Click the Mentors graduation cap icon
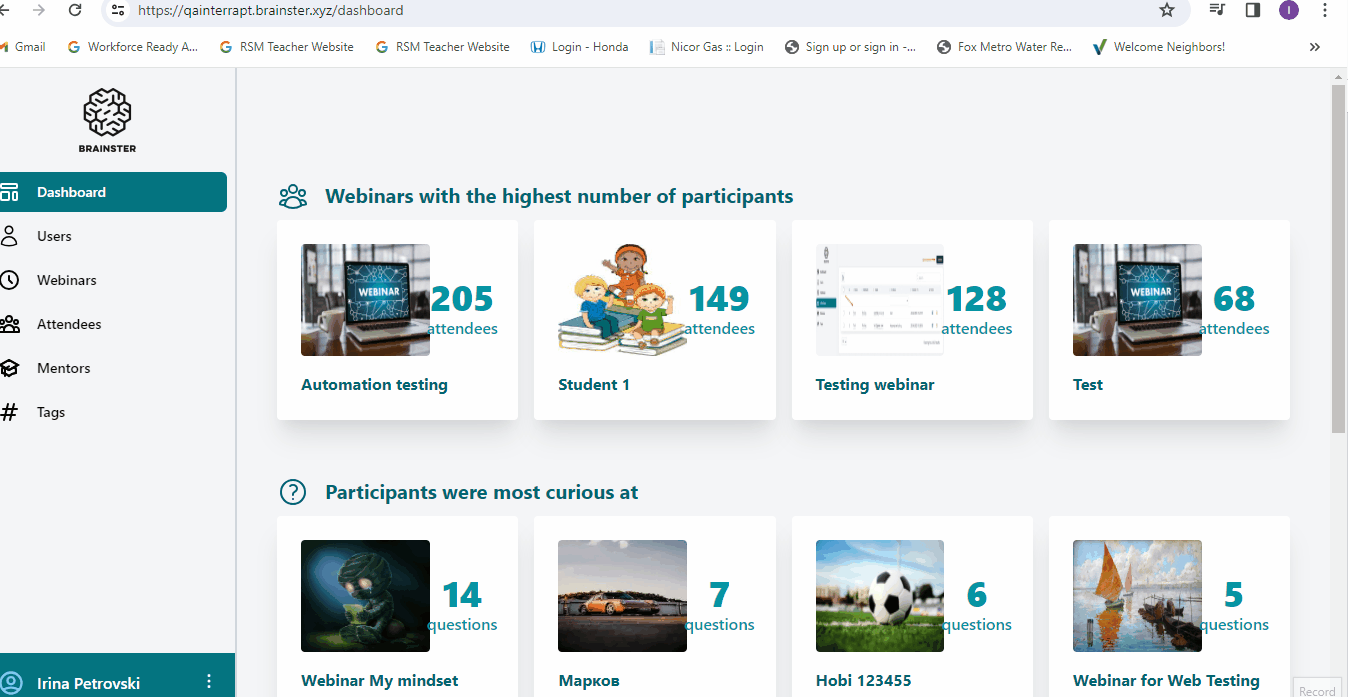 [10, 368]
